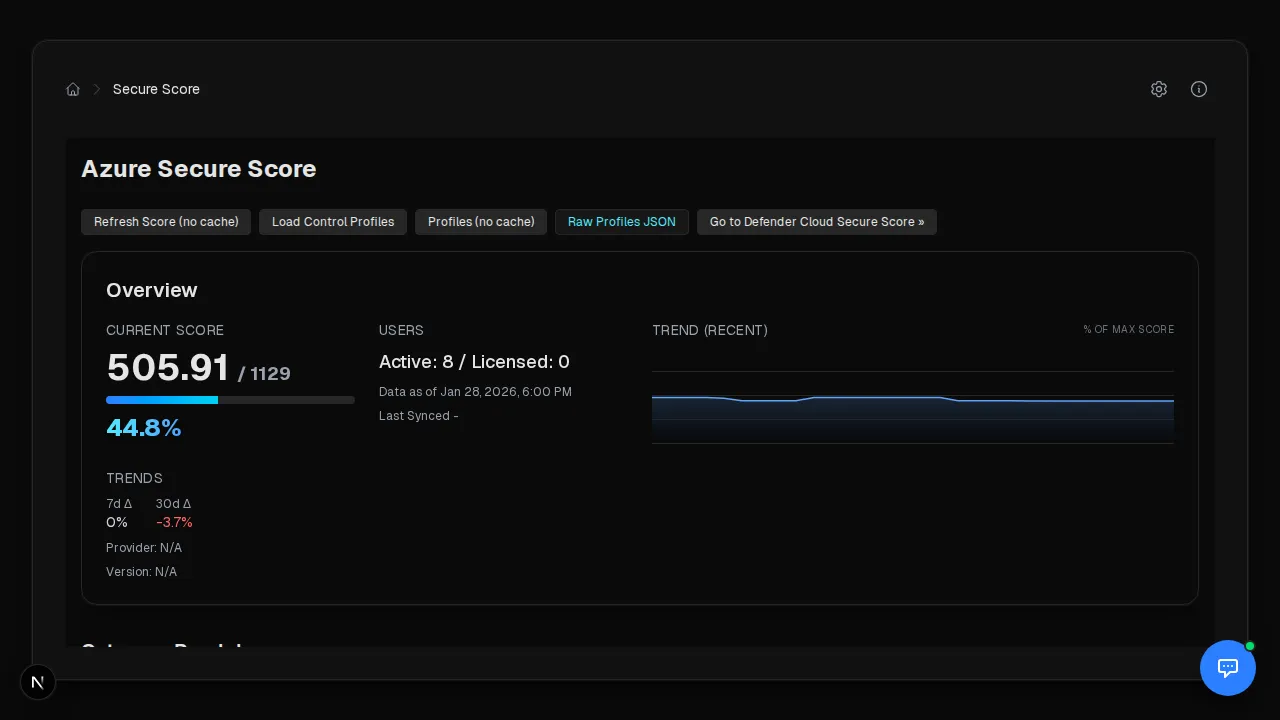
Task: Open the Next.js dev tools badge
Action: click(x=38, y=682)
